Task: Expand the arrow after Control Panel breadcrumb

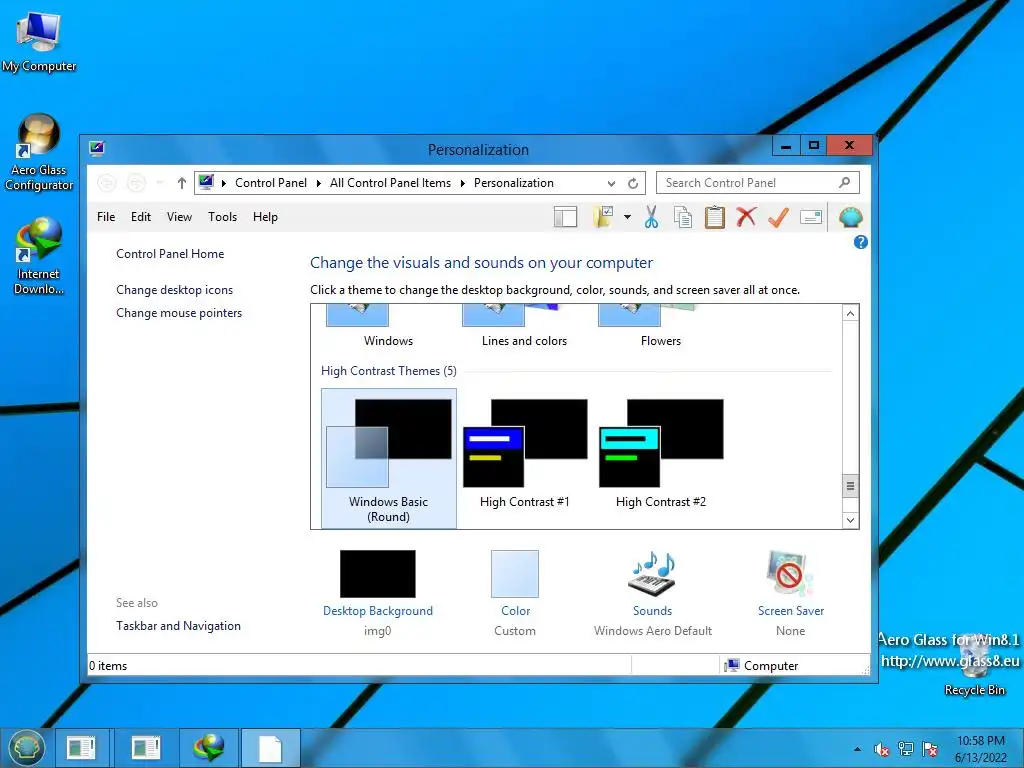Action: point(318,184)
